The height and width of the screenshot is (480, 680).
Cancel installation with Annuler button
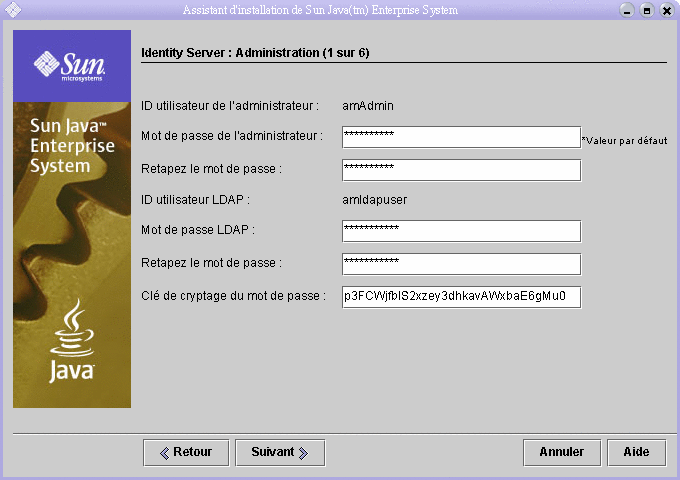(562, 453)
